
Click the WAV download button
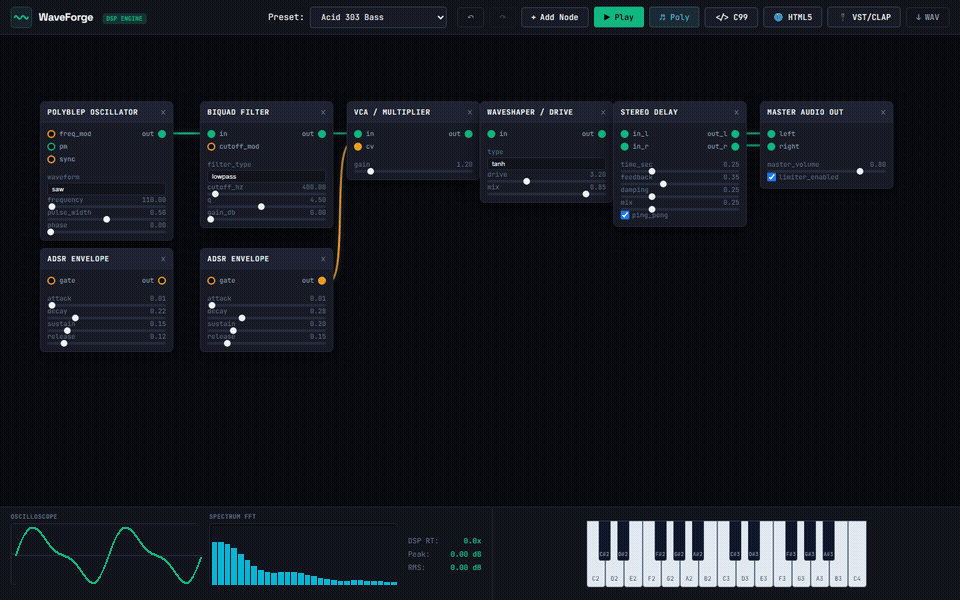tap(928, 17)
